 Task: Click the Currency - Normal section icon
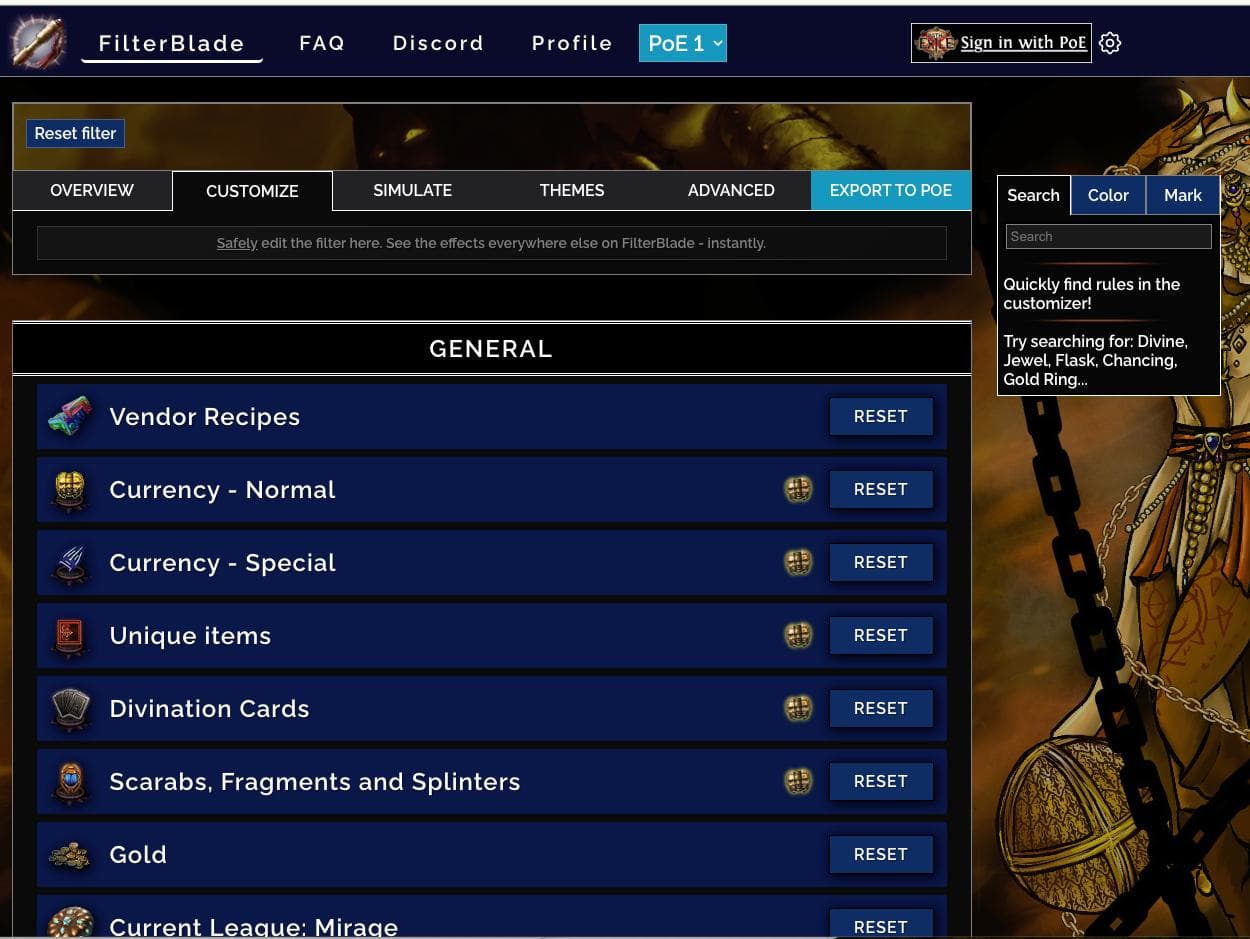pyautogui.click(x=70, y=490)
